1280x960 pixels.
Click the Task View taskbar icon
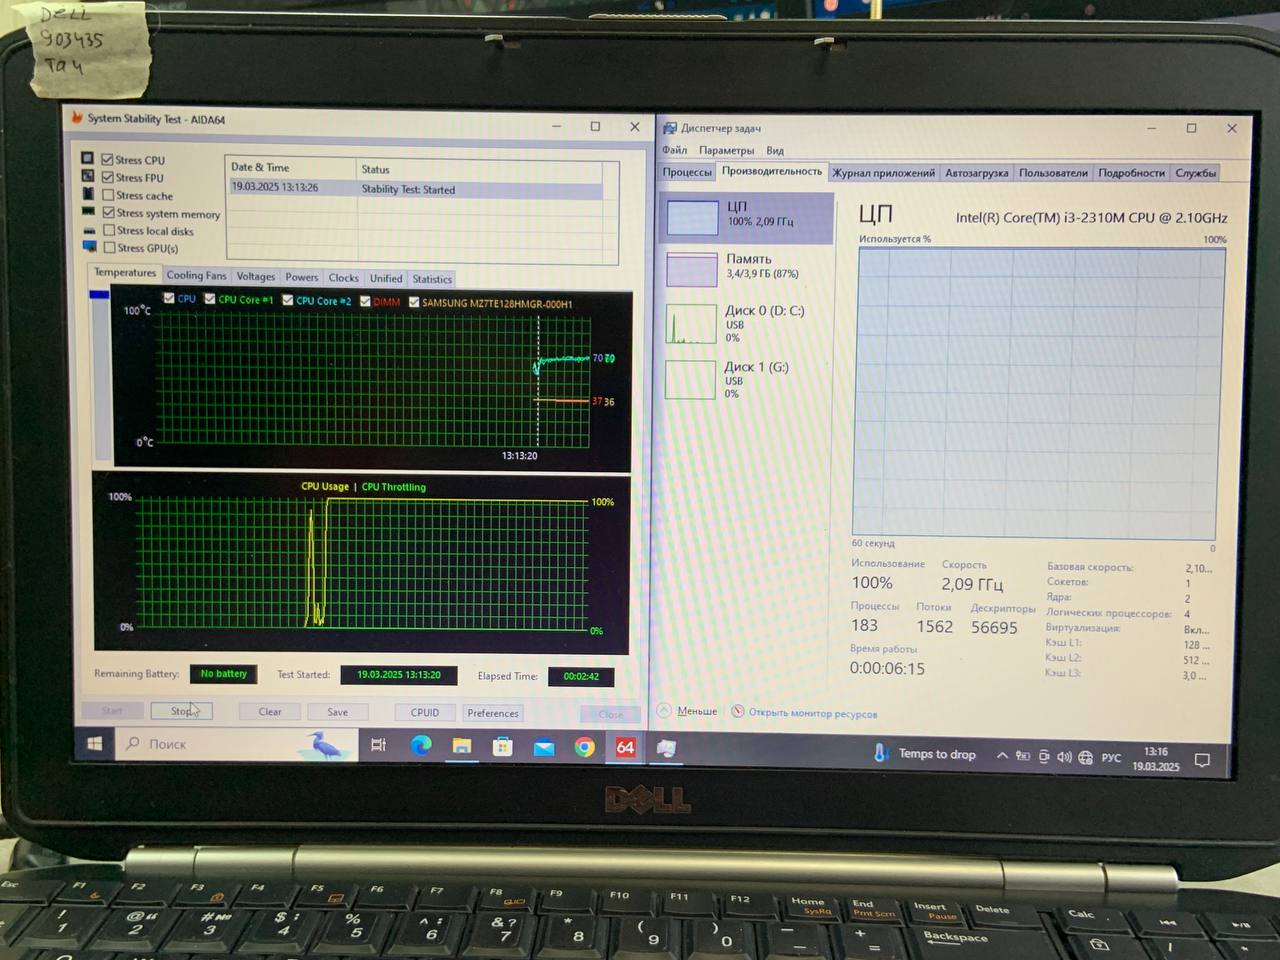[x=378, y=745]
